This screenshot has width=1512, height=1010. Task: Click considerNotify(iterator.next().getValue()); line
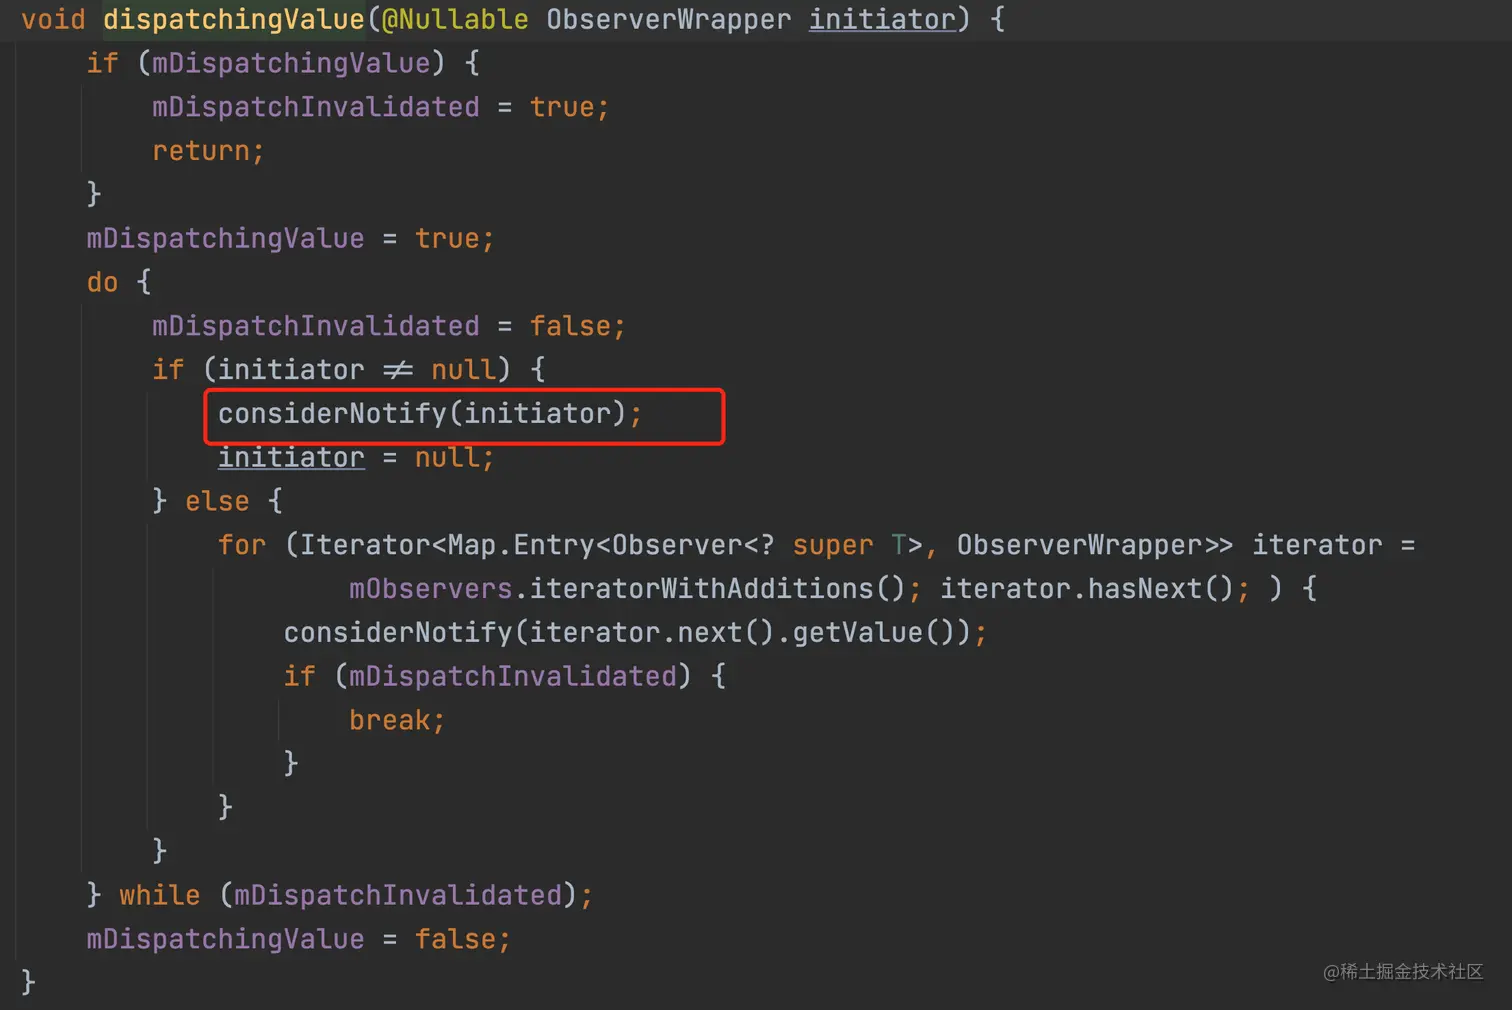tap(635, 633)
